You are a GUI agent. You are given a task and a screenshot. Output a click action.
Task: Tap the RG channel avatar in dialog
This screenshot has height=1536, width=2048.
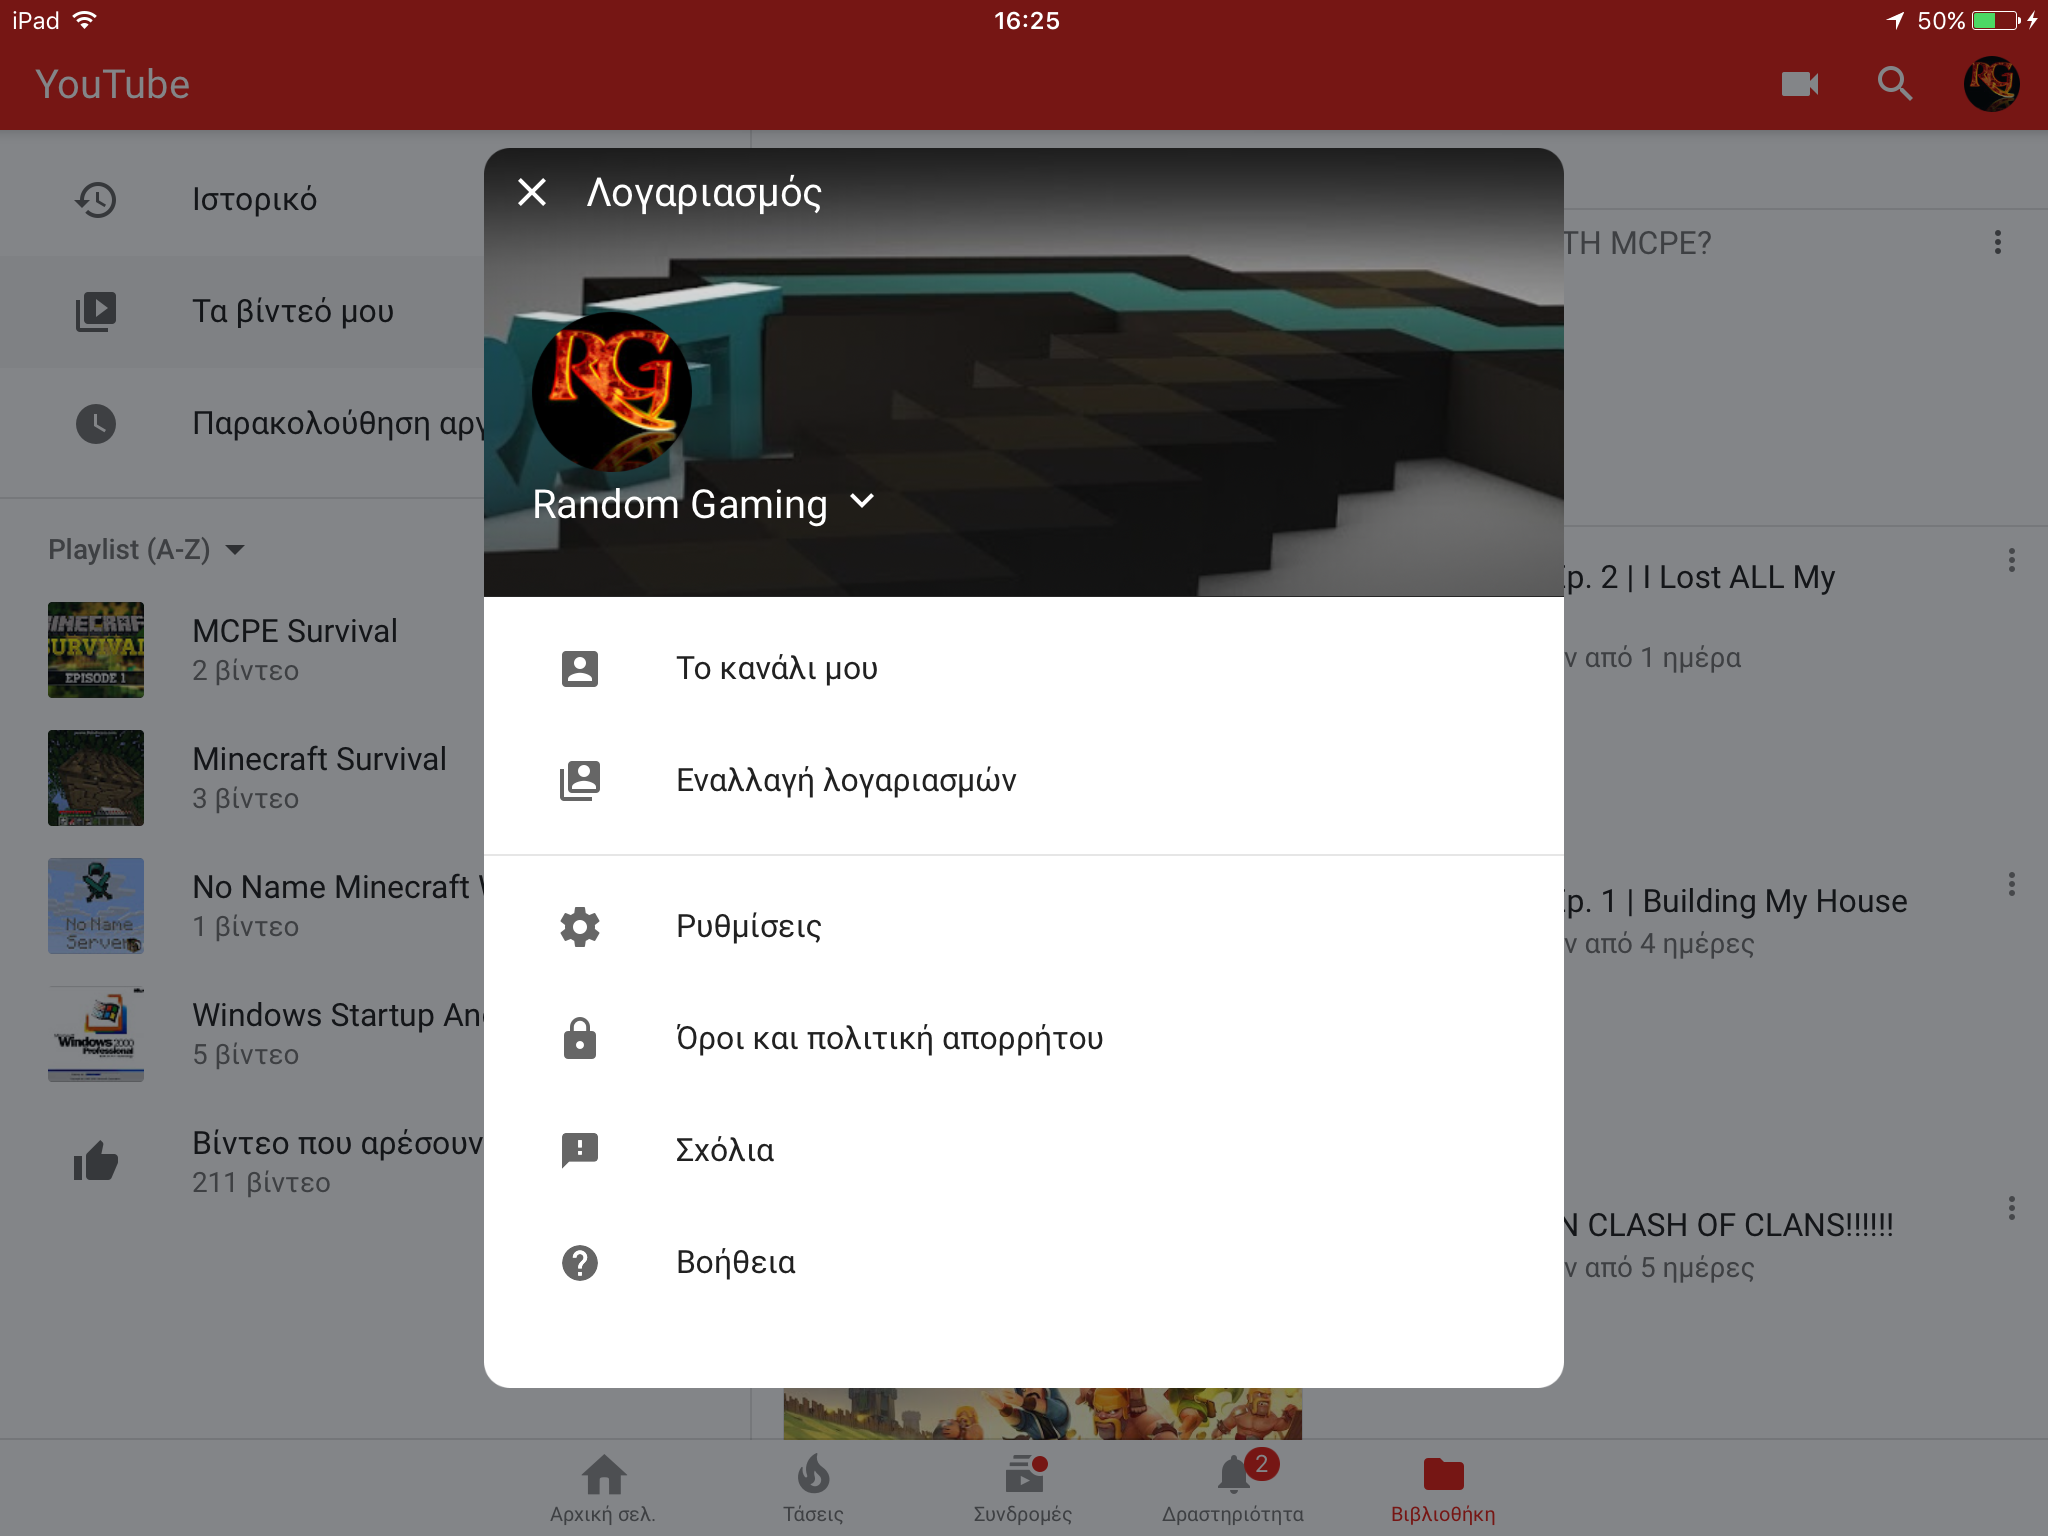click(611, 391)
